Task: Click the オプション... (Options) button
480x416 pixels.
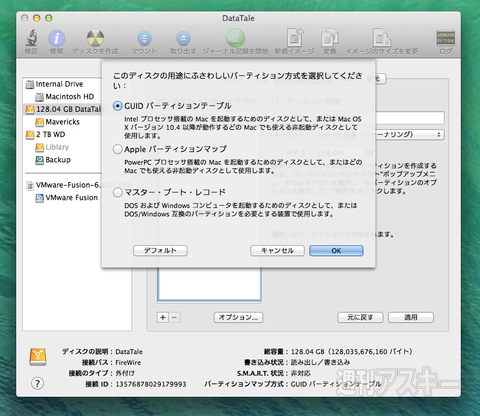Action: pyautogui.click(x=238, y=317)
